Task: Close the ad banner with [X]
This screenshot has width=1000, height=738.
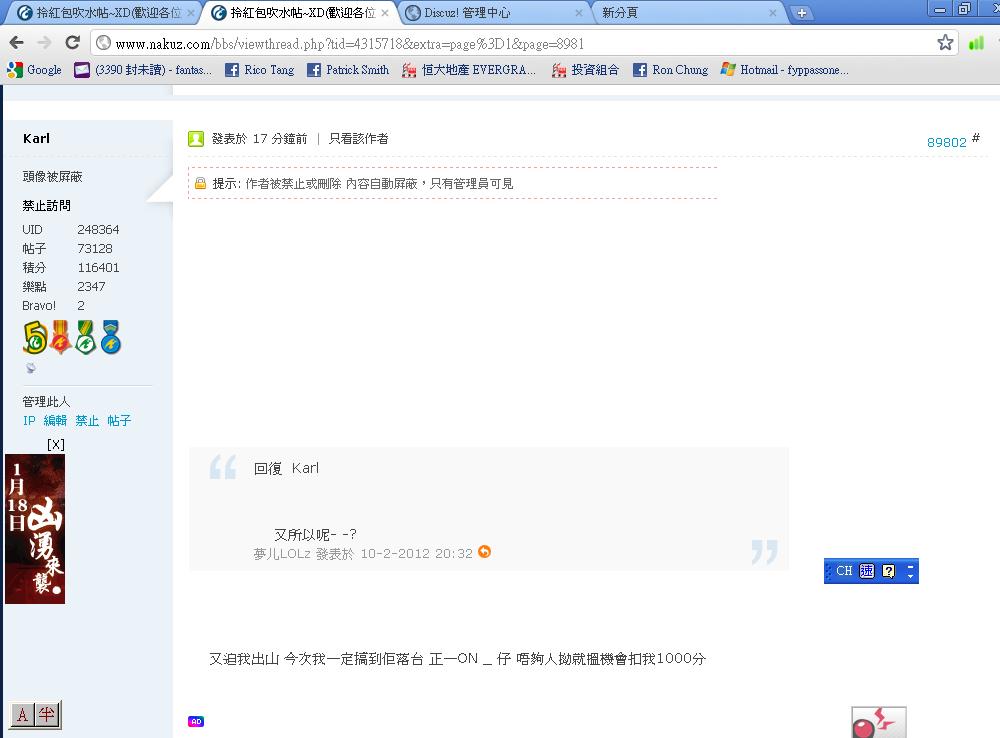Action: point(56,445)
